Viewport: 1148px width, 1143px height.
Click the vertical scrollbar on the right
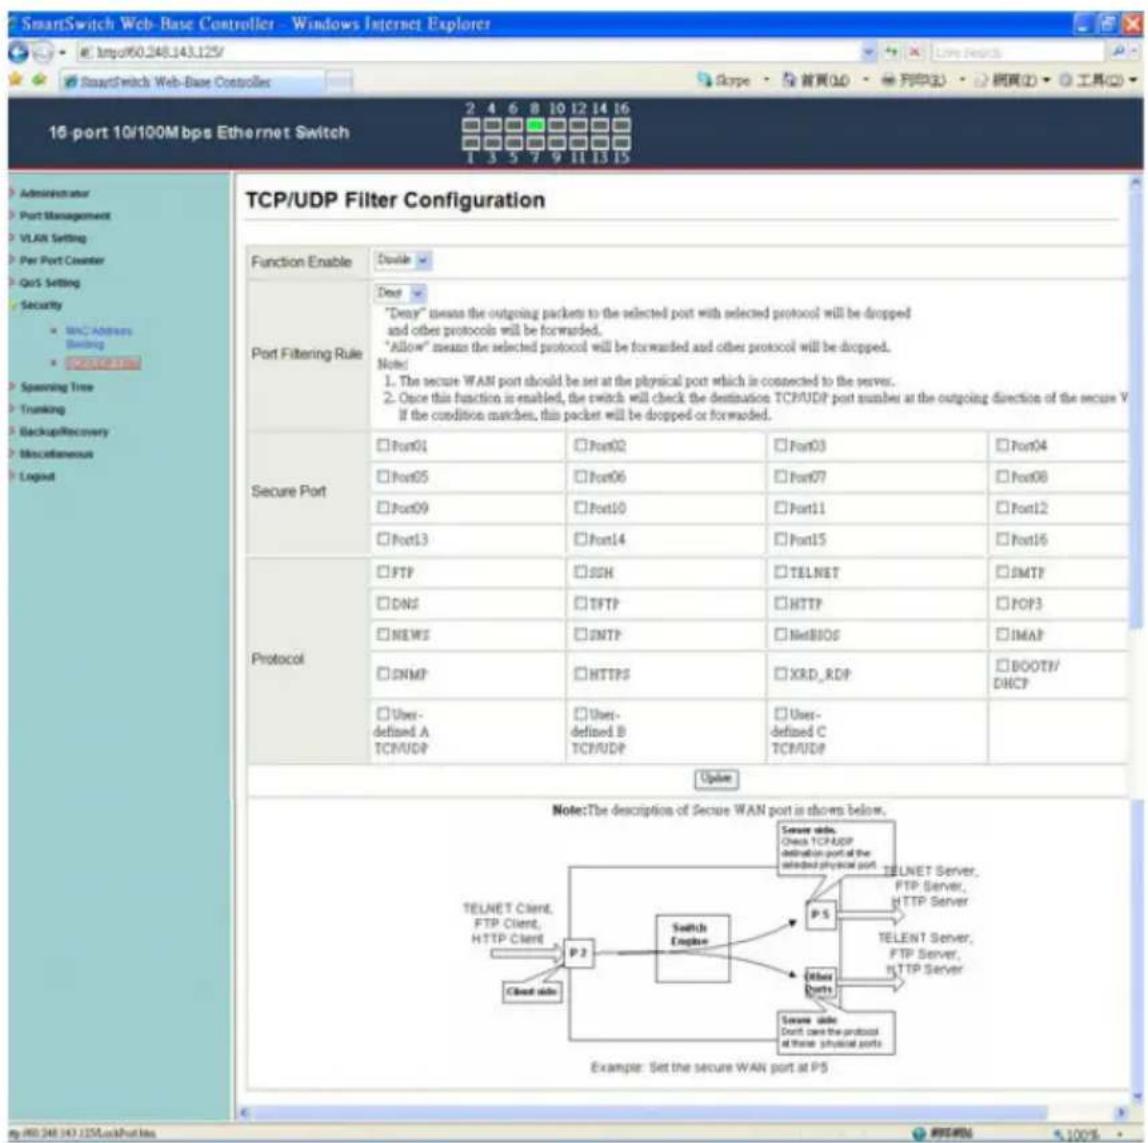tap(1136, 410)
